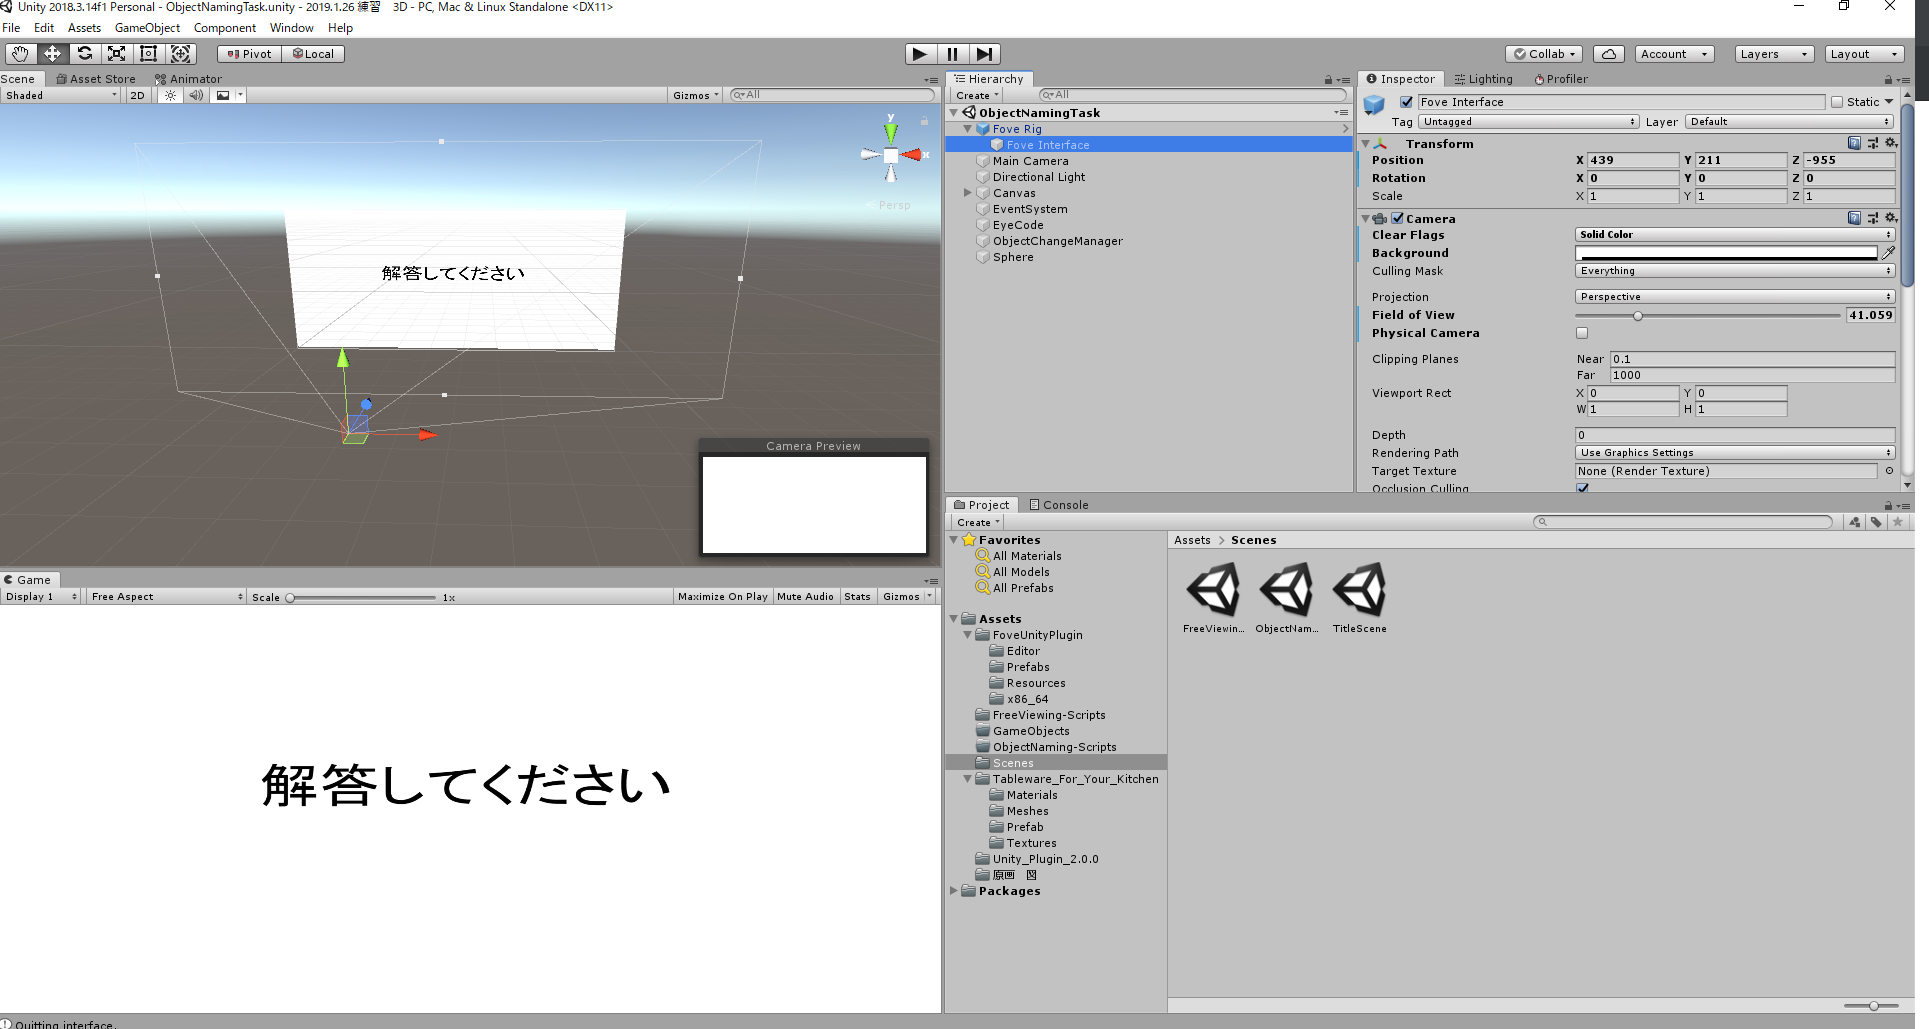Click the Step frame button
This screenshot has width=1929, height=1029.
pyautogui.click(x=985, y=53)
